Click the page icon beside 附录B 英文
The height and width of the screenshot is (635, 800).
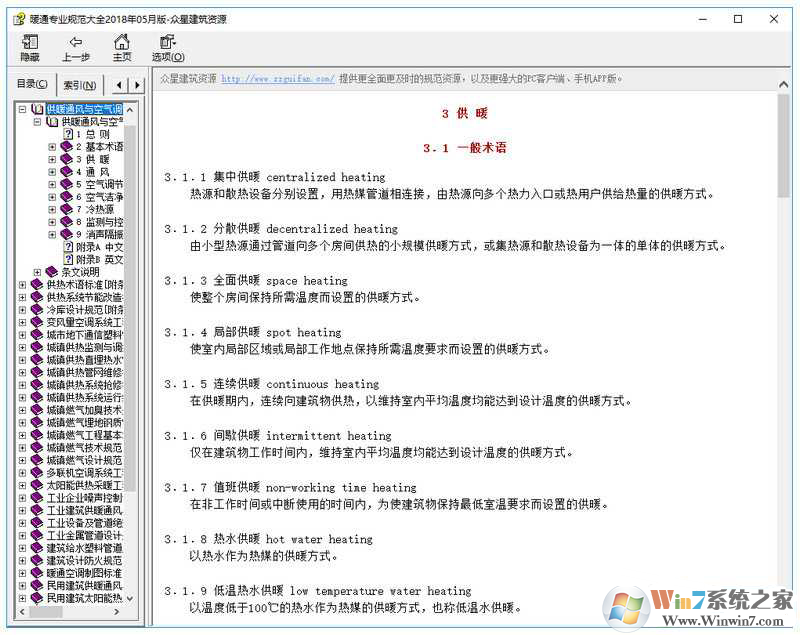[68, 260]
